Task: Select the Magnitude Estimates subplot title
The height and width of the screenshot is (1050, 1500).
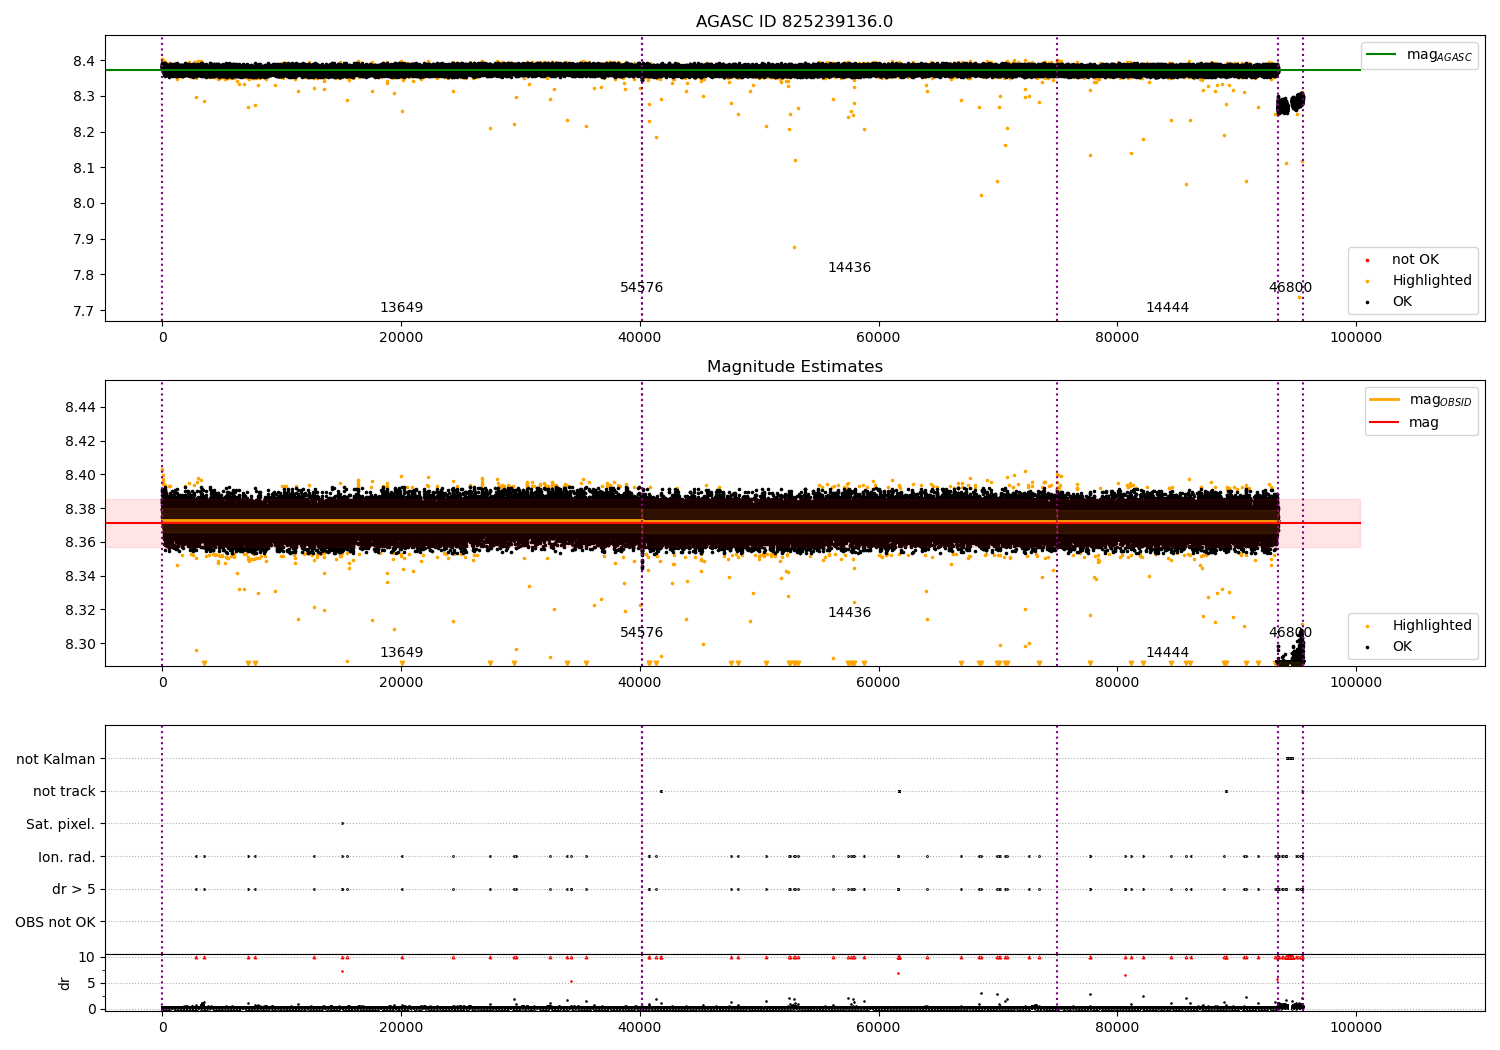Action: pos(794,367)
